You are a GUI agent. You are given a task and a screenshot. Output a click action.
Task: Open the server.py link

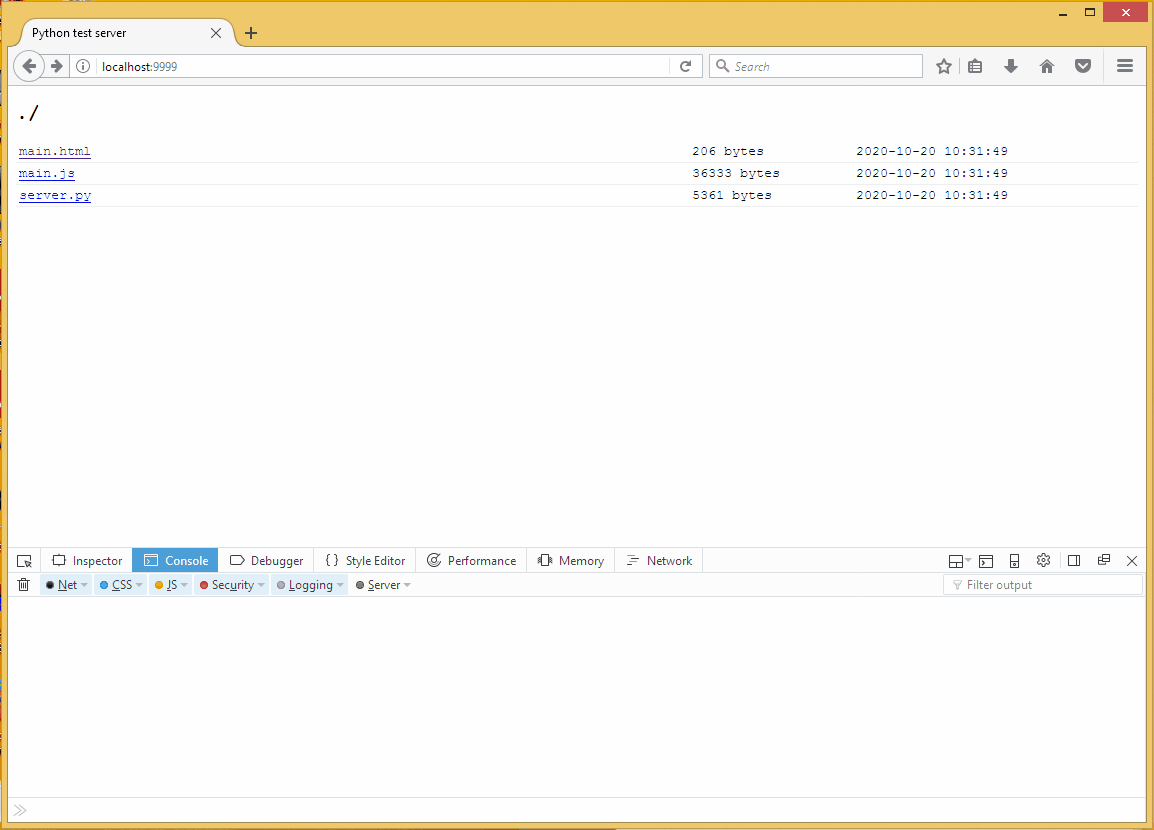(x=55, y=196)
